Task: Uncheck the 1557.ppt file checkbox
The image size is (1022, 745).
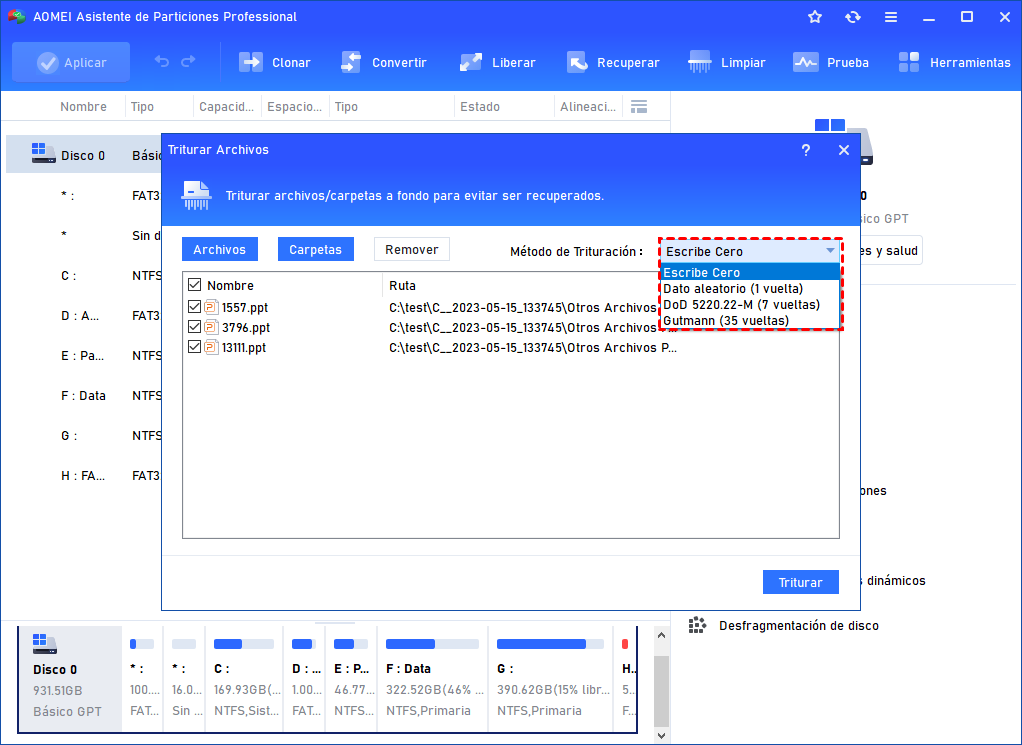Action: [194, 307]
